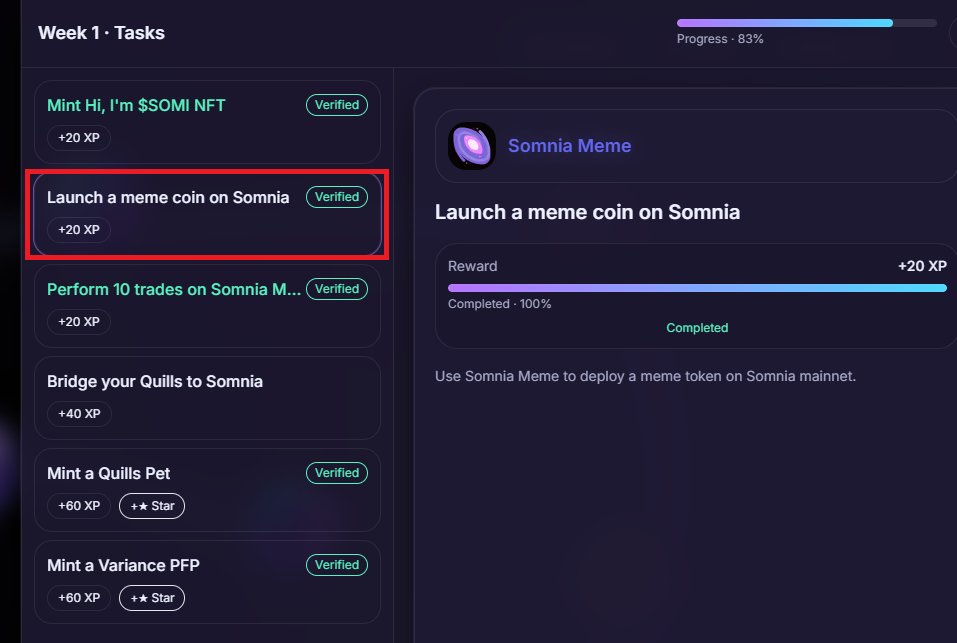Click Star chip under Mint a Variance PFP
The image size is (957, 643).
[152, 598]
